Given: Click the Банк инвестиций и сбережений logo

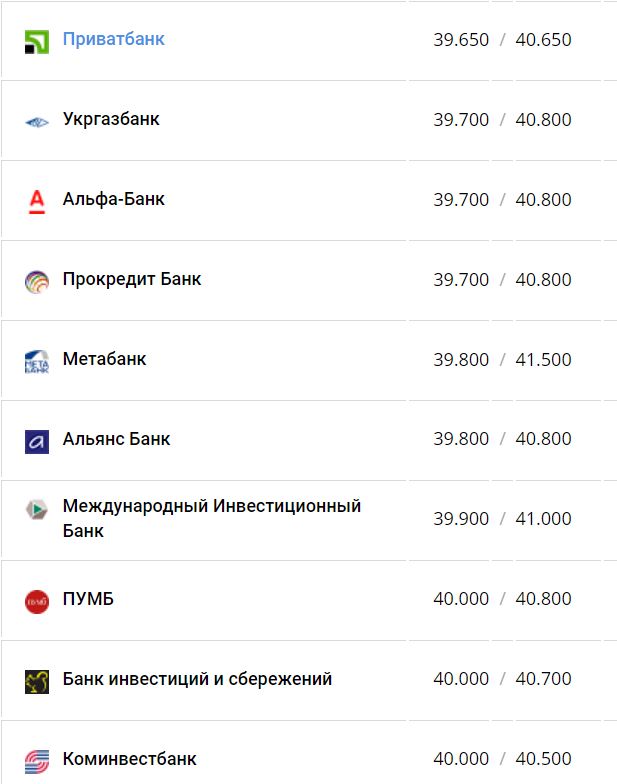Looking at the screenshot, I should pos(36,681).
